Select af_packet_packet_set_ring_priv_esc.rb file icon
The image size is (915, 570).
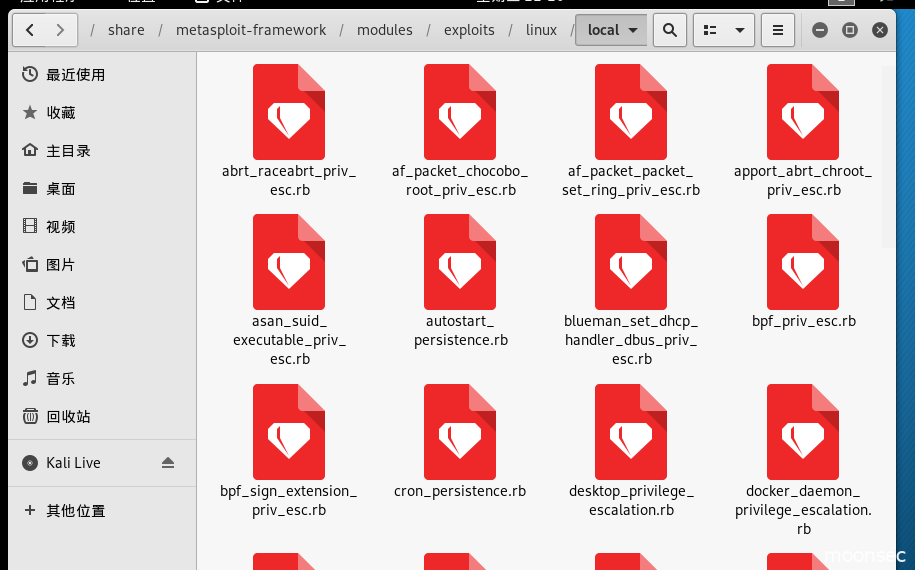coord(631,111)
